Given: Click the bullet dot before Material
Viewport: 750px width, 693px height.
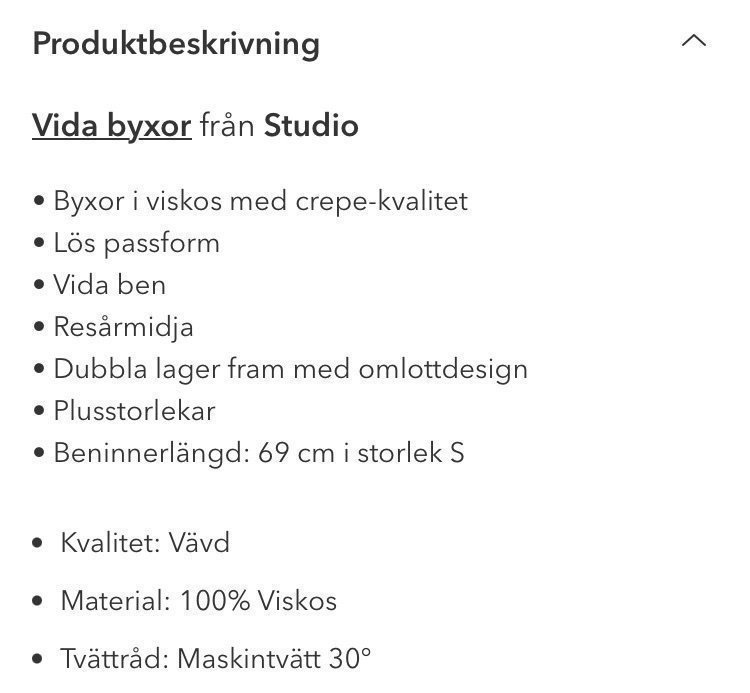Looking at the screenshot, I should coord(38,602).
